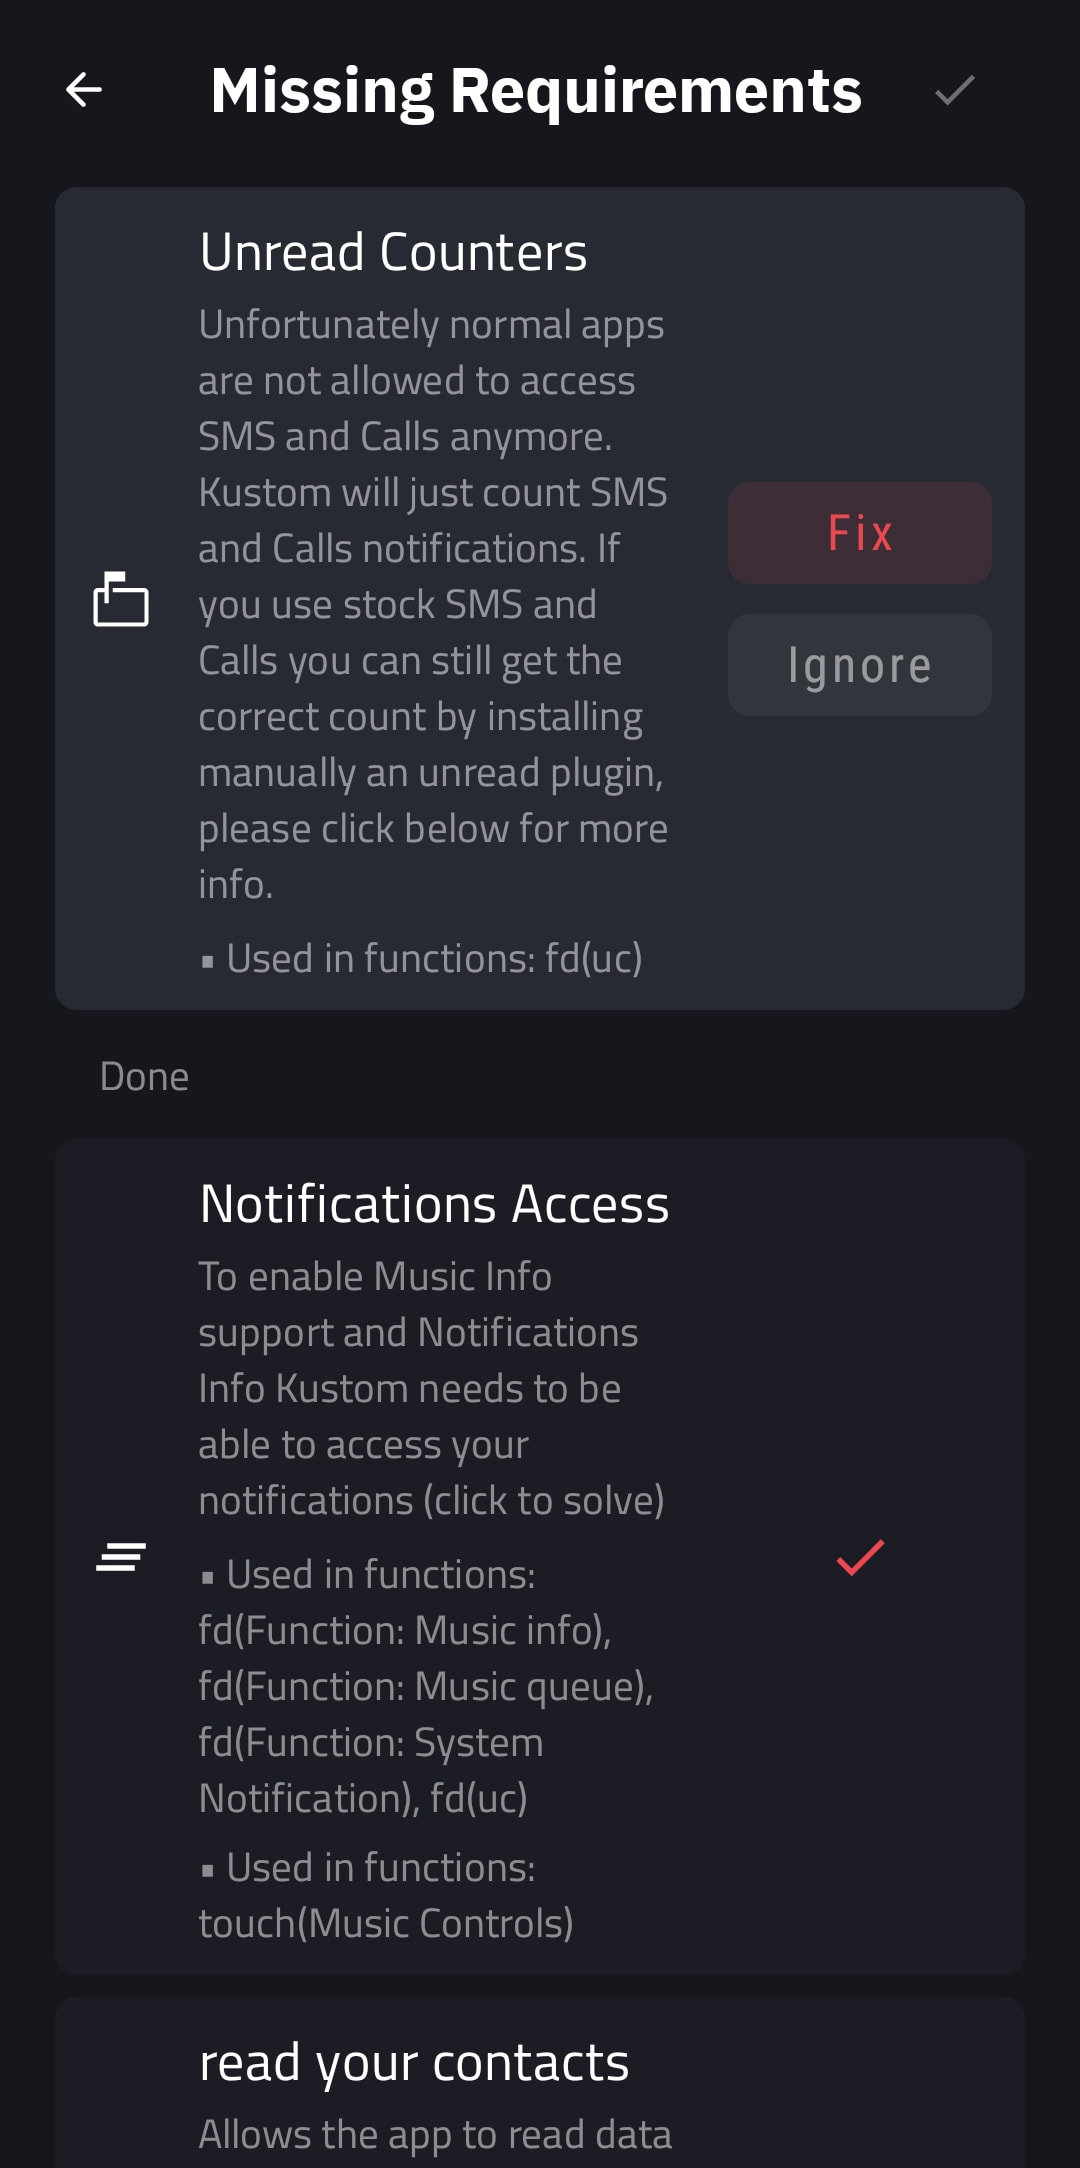
Task: Tap the Notifications Access lines icon
Action: [x=121, y=1557]
